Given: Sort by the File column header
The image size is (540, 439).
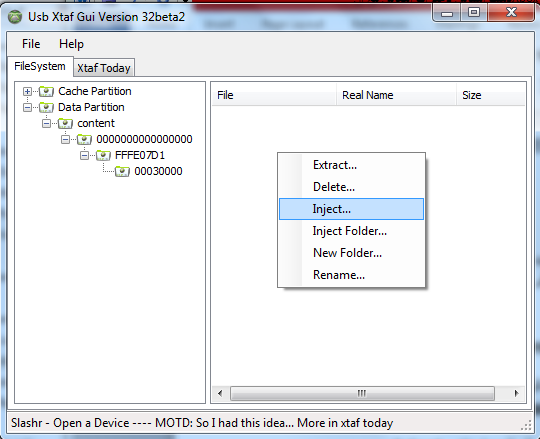Looking at the screenshot, I should click(274, 95).
